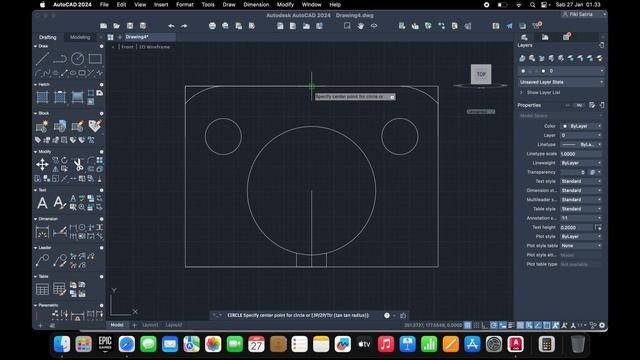Image resolution: width=640 pixels, height=360 pixels.
Task: Select the Trim scissors tool
Action: [x=78, y=164]
